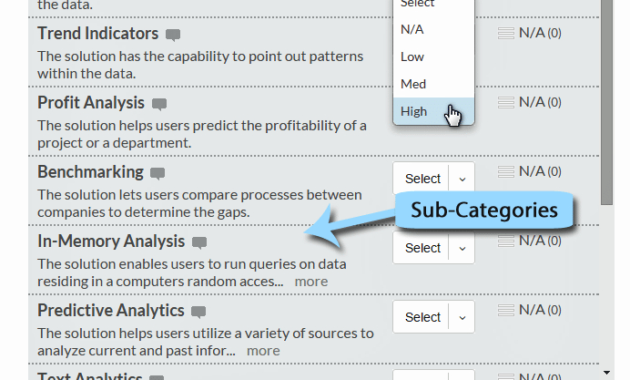
Task: Open the In-Memory Analysis Select dropdown
Action: point(434,247)
